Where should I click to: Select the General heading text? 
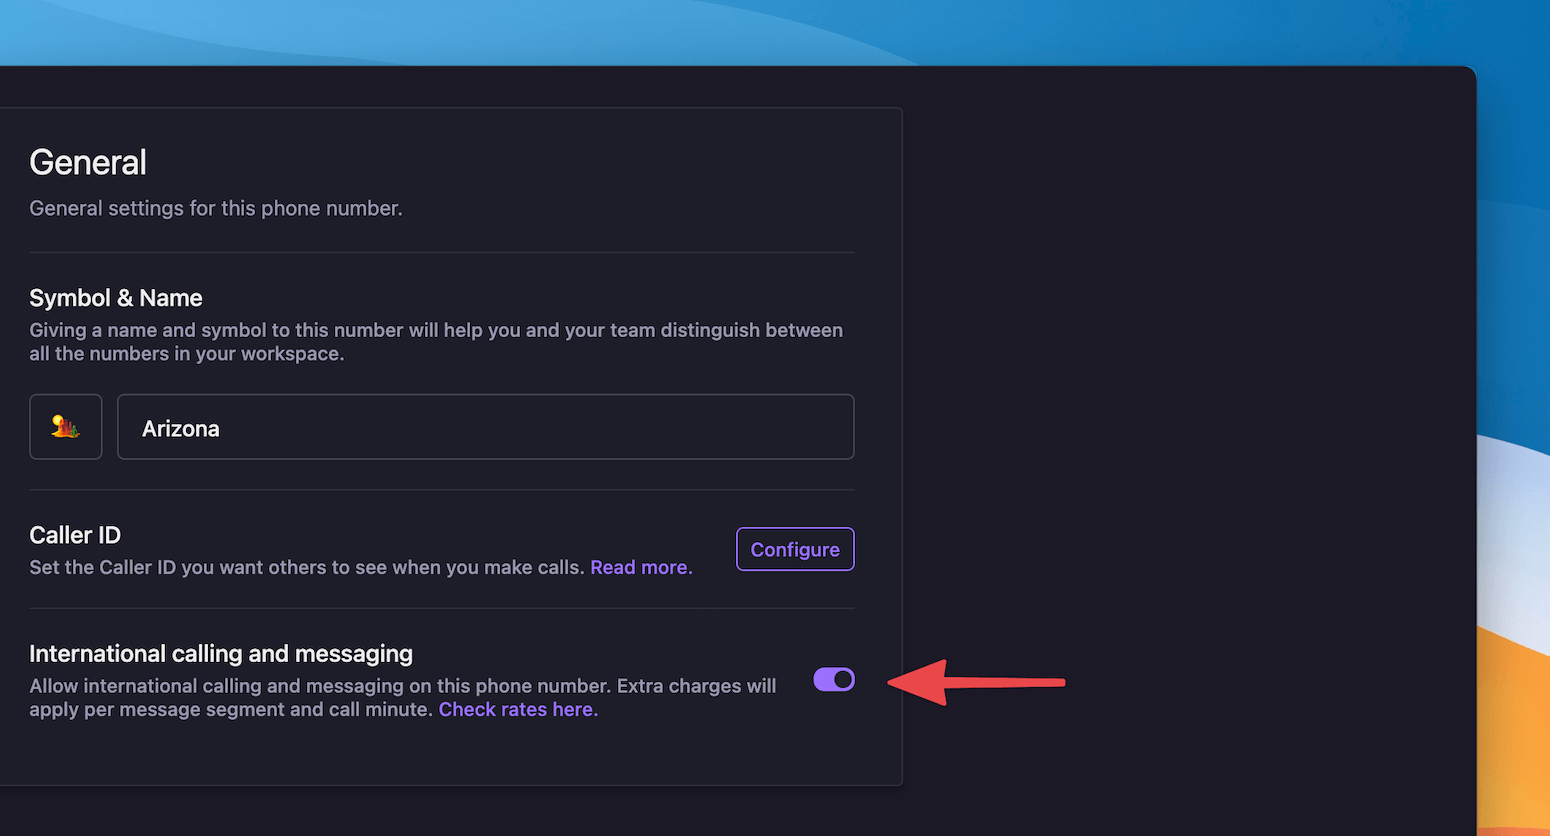click(88, 162)
